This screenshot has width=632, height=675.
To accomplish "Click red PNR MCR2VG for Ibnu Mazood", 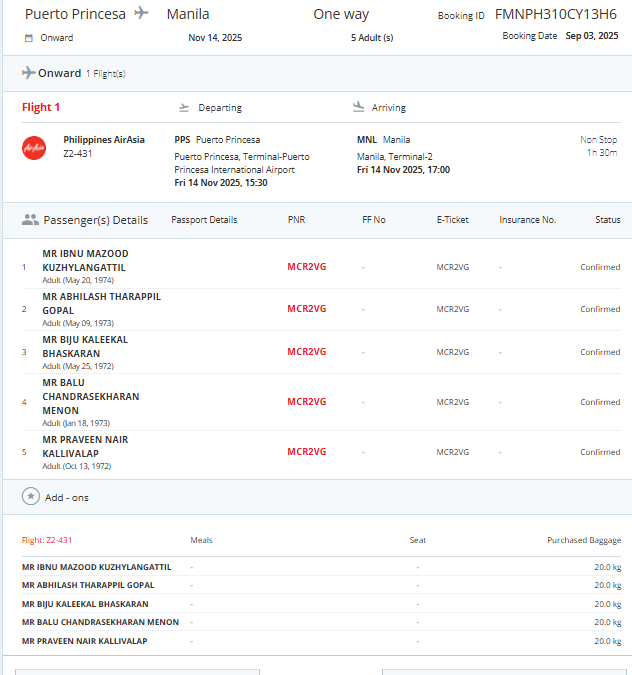I will click(307, 267).
